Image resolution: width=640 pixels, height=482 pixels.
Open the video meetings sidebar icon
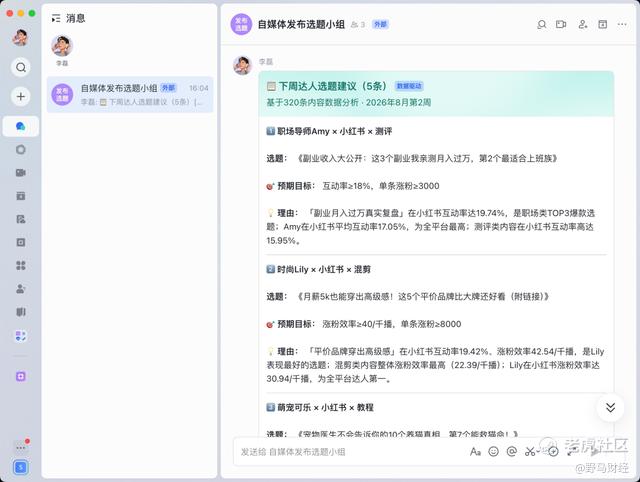click(21, 173)
